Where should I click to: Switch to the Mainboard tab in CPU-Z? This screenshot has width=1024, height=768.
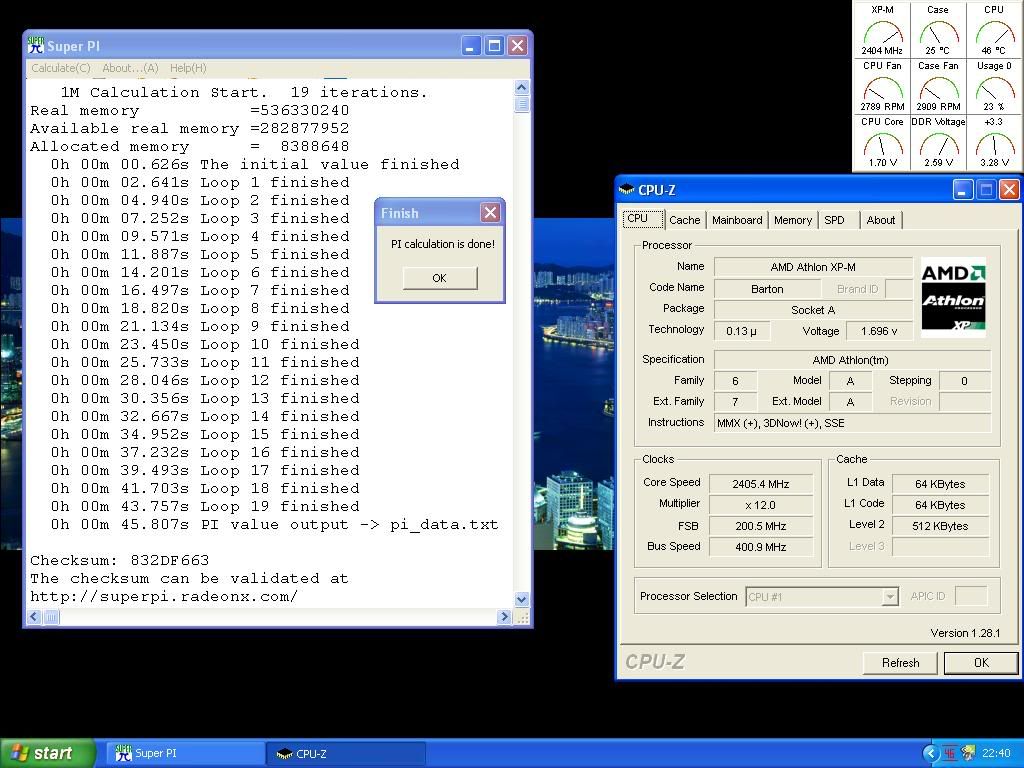click(x=737, y=220)
